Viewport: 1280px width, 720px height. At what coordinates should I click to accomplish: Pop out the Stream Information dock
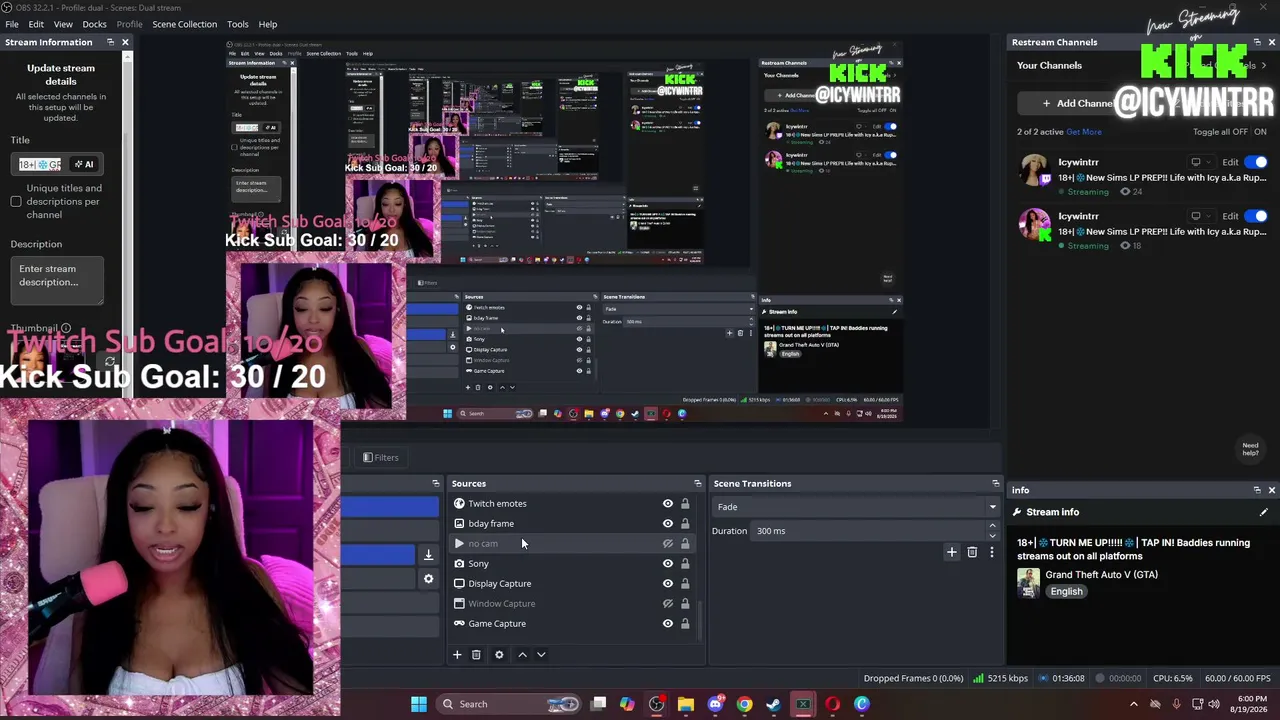pyautogui.click(x=110, y=42)
